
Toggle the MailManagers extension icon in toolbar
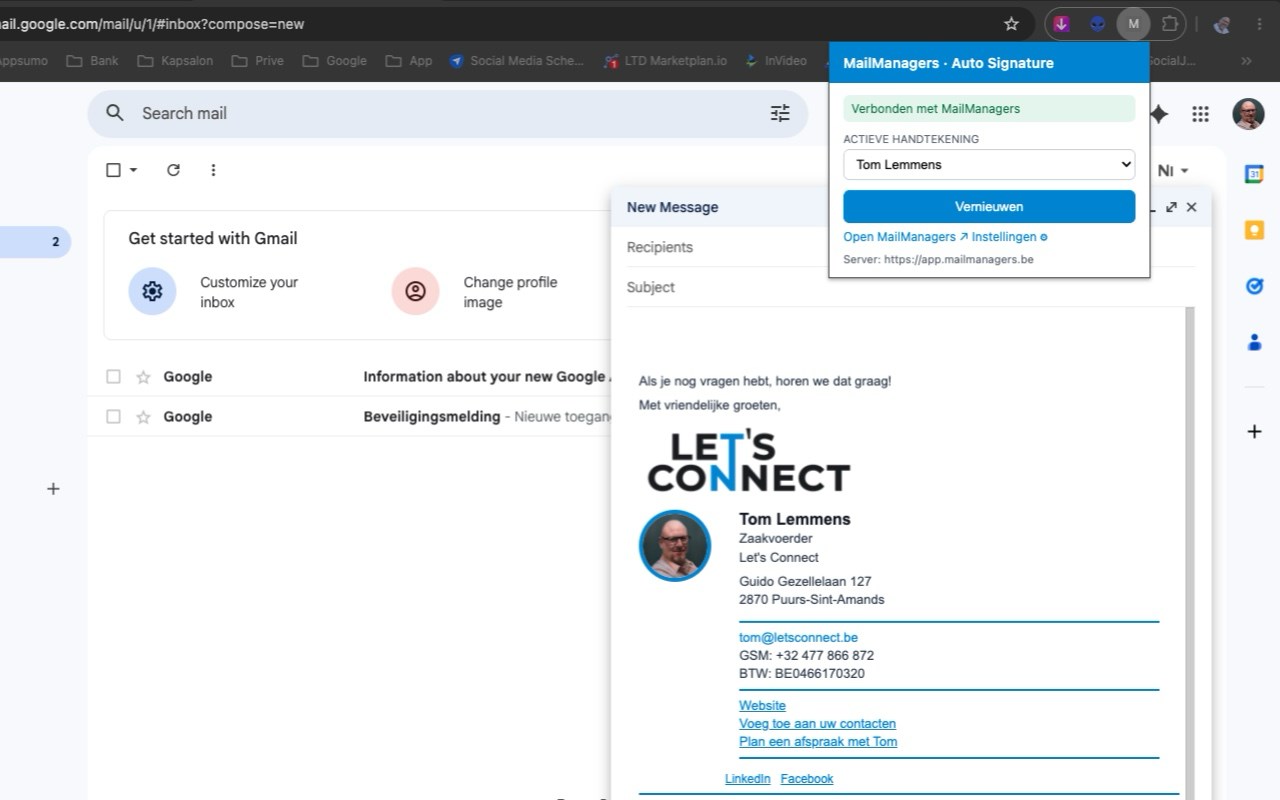coord(1133,24)
